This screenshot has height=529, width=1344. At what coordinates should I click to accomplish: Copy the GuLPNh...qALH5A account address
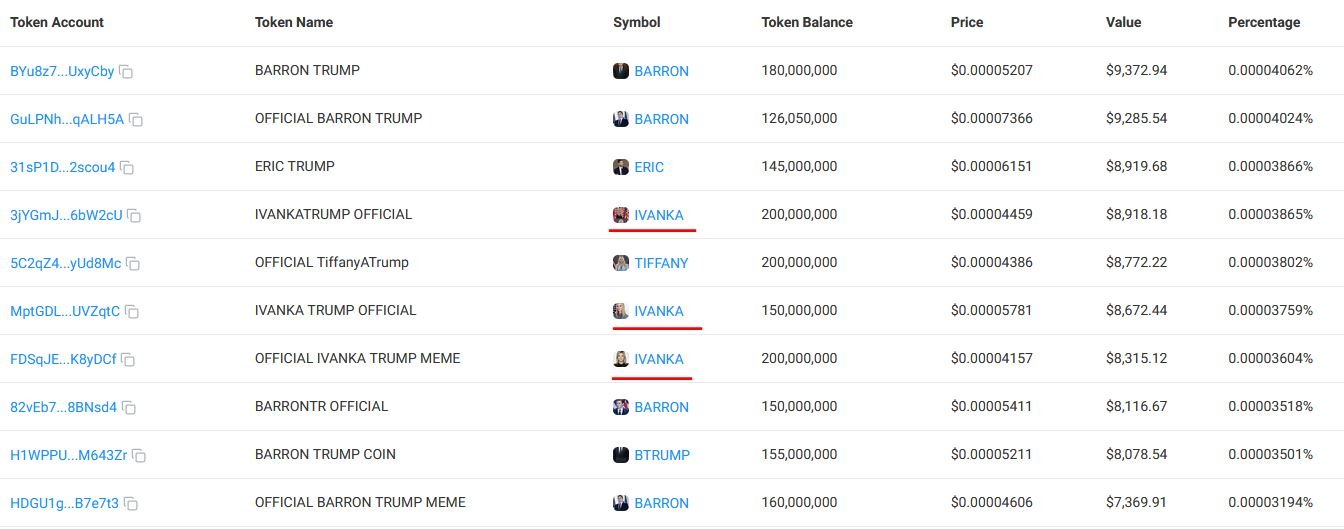tap(136, 120)
